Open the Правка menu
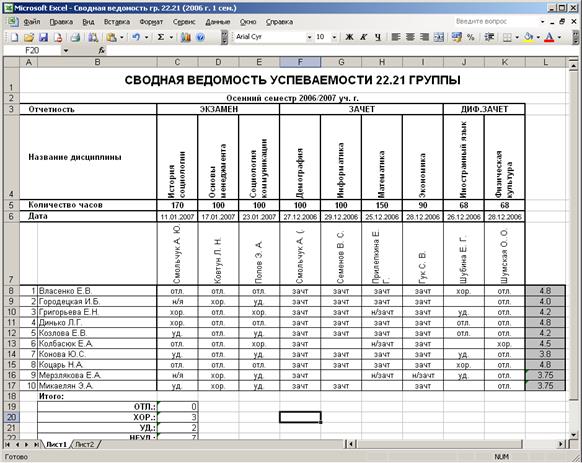The image size is (582, 463). coord(61,22)
